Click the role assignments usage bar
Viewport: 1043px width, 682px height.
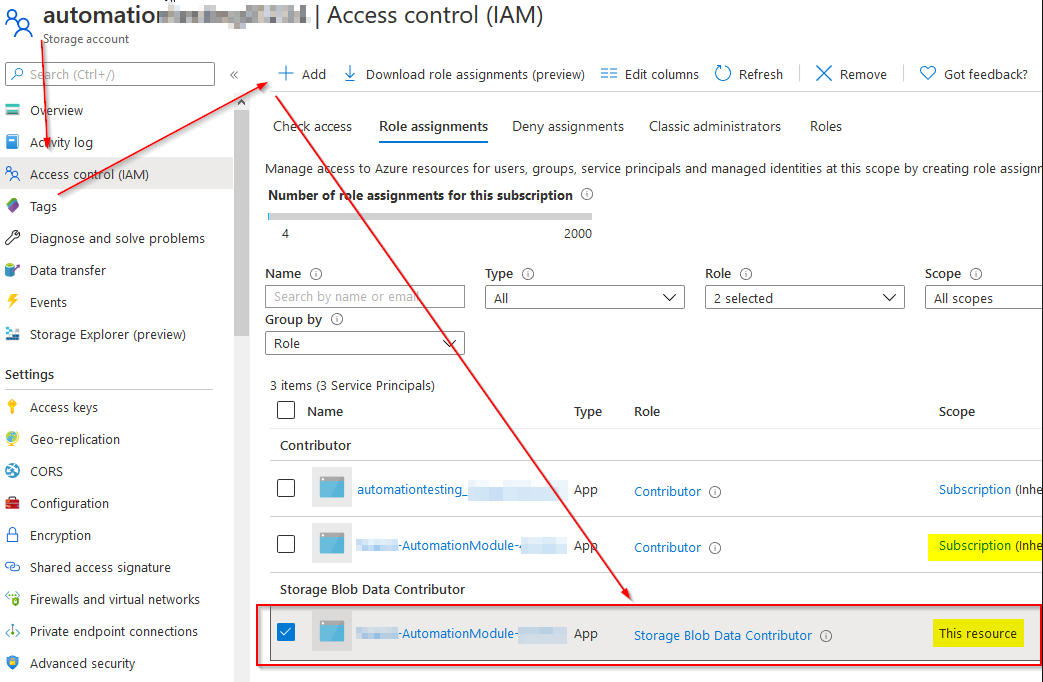(x=430, y=216)
